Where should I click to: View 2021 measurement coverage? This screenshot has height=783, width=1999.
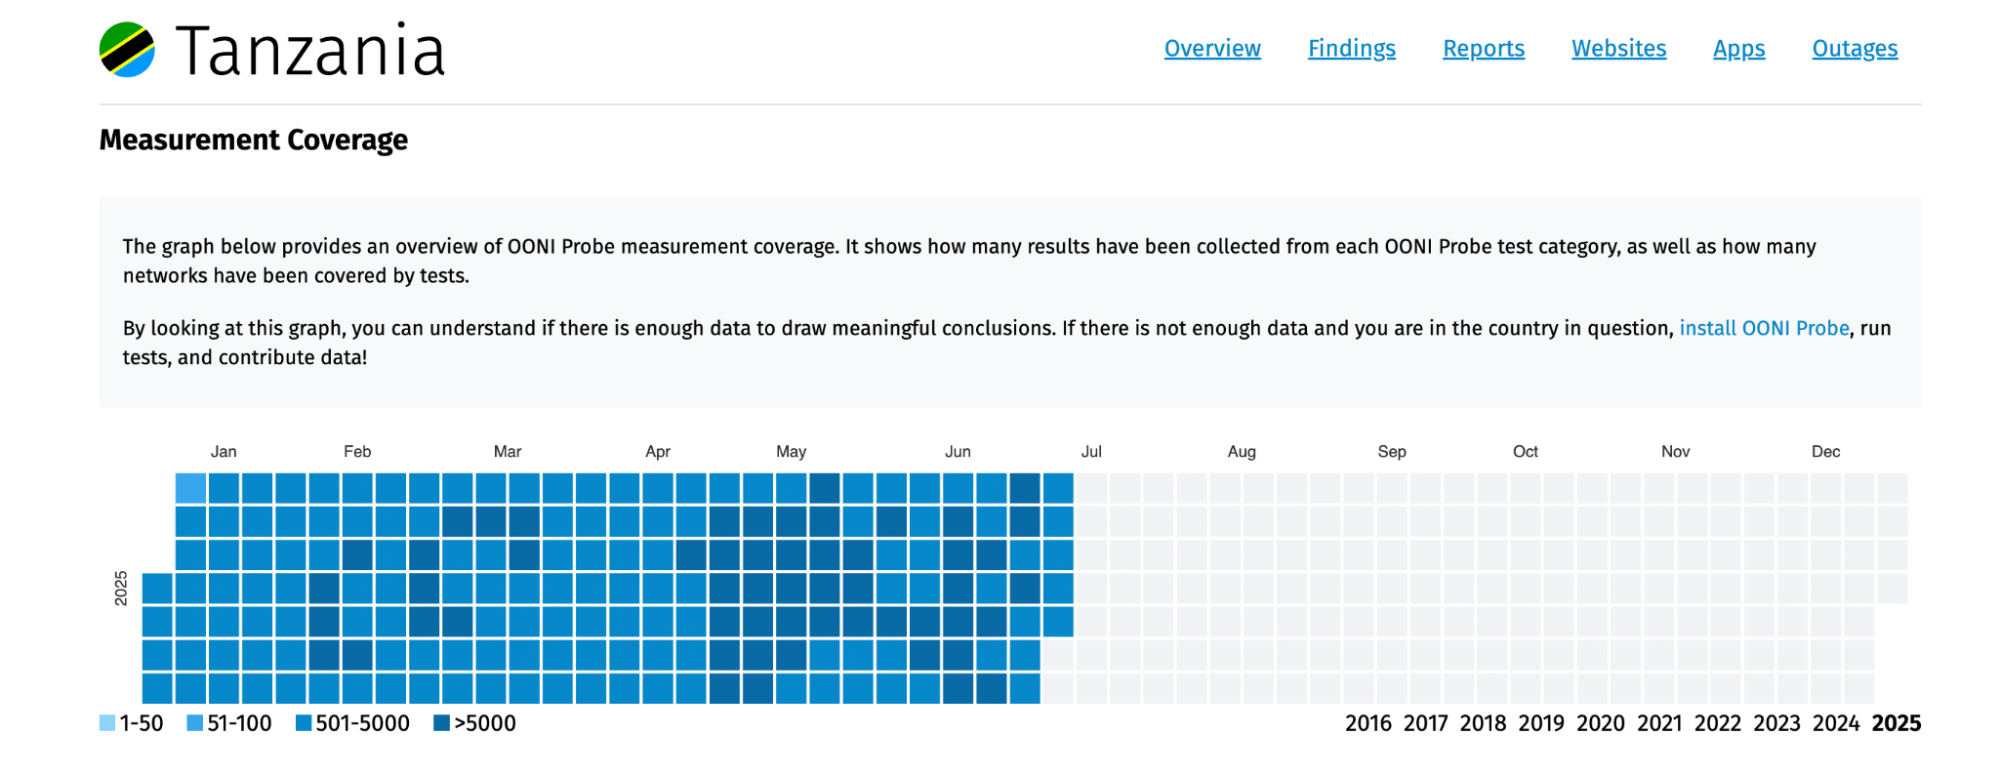click(1659, 723)
